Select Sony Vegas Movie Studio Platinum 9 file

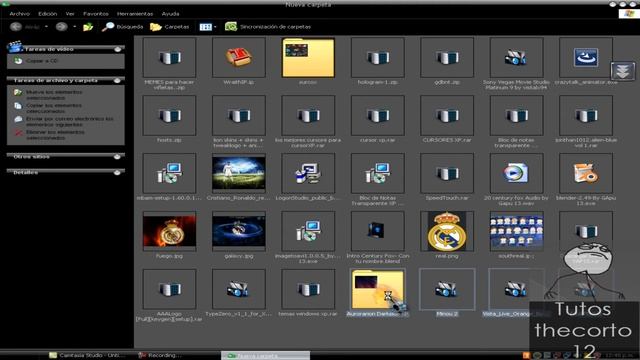516,58
